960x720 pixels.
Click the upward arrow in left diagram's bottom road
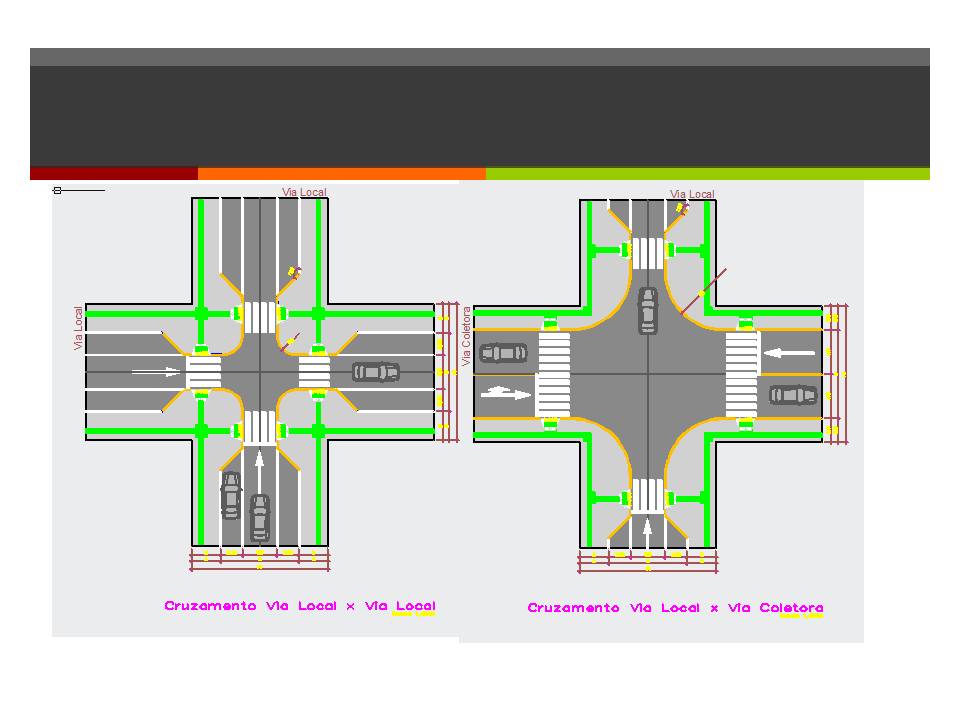[260, 468]
